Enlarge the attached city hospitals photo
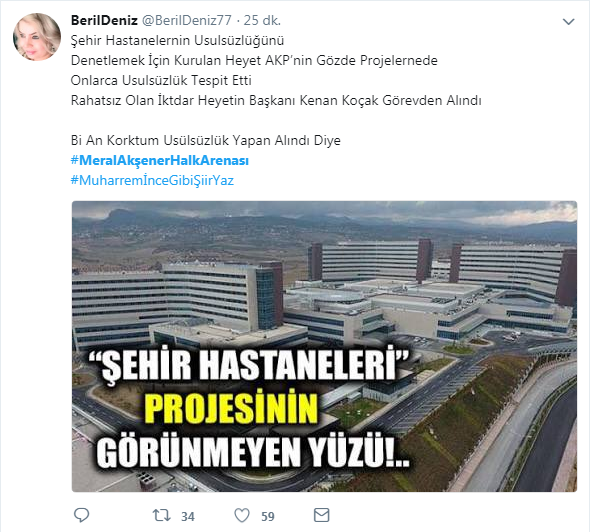 324,347
